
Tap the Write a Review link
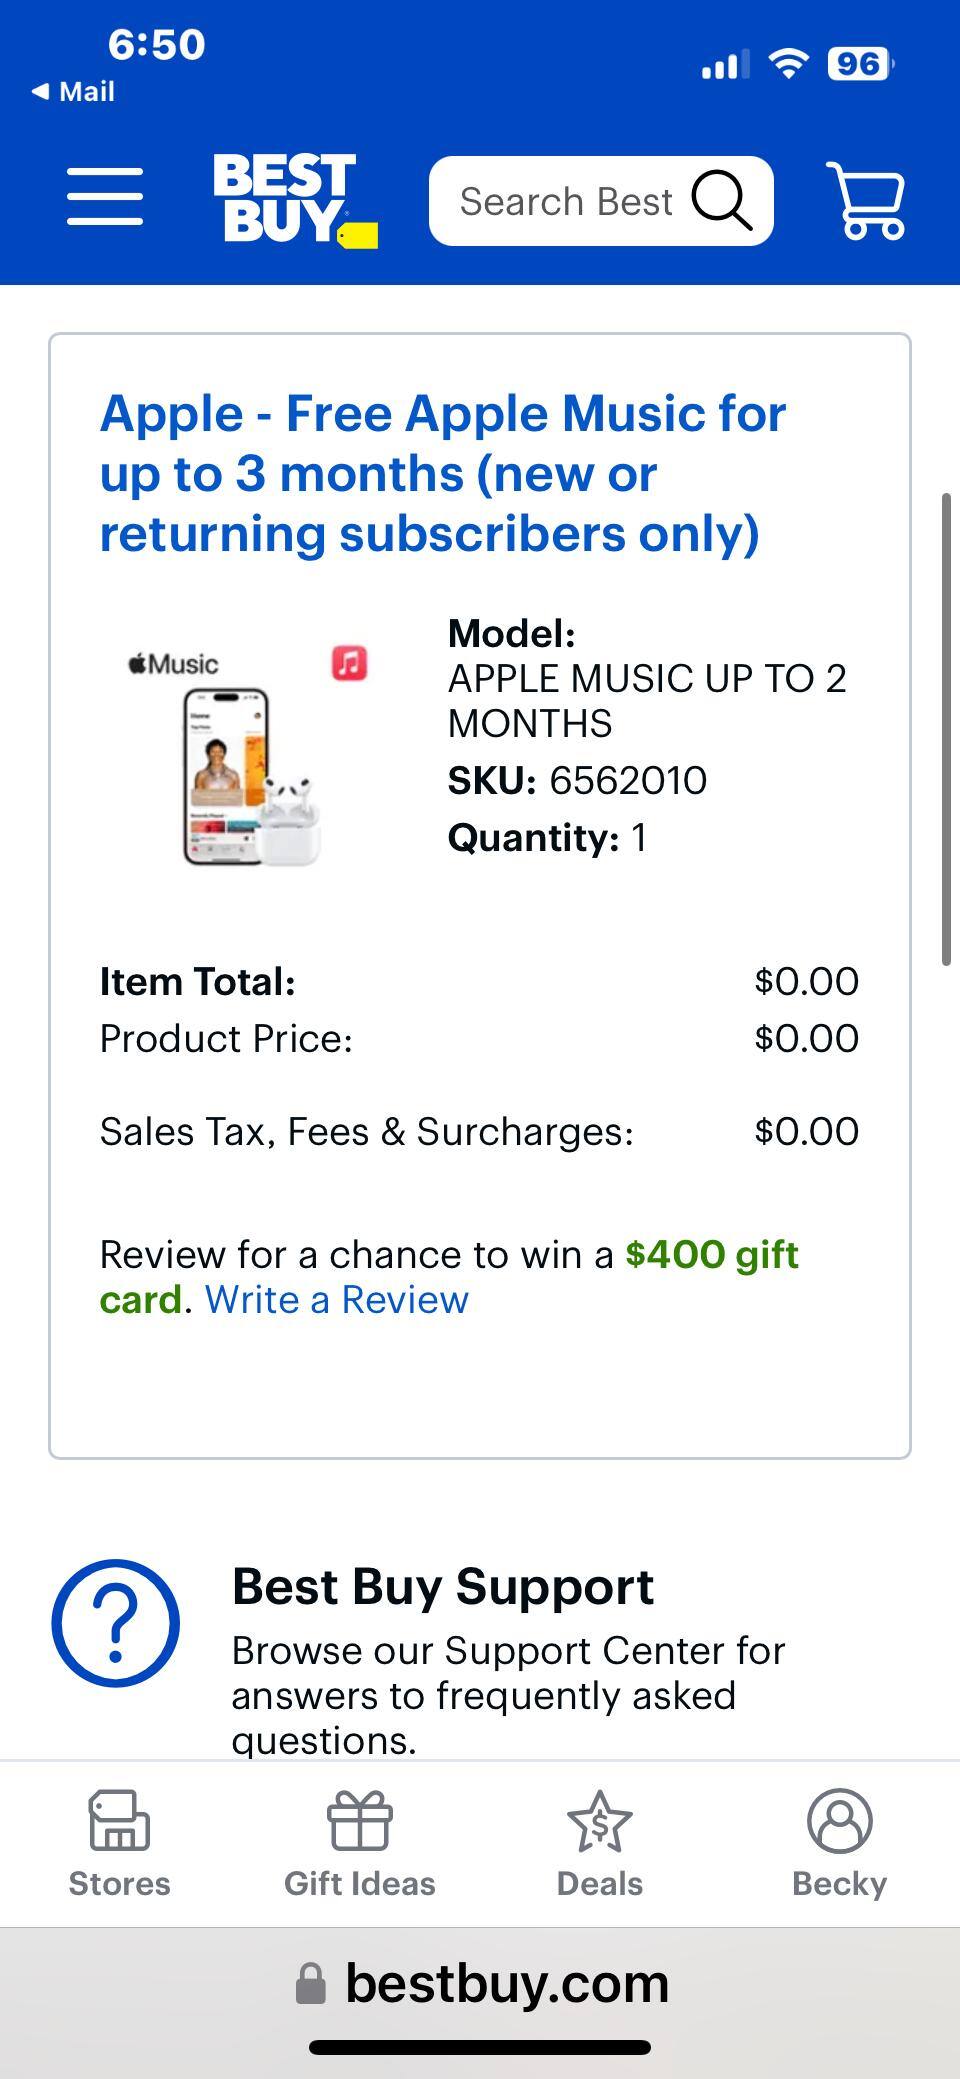tap(337, 1300)
